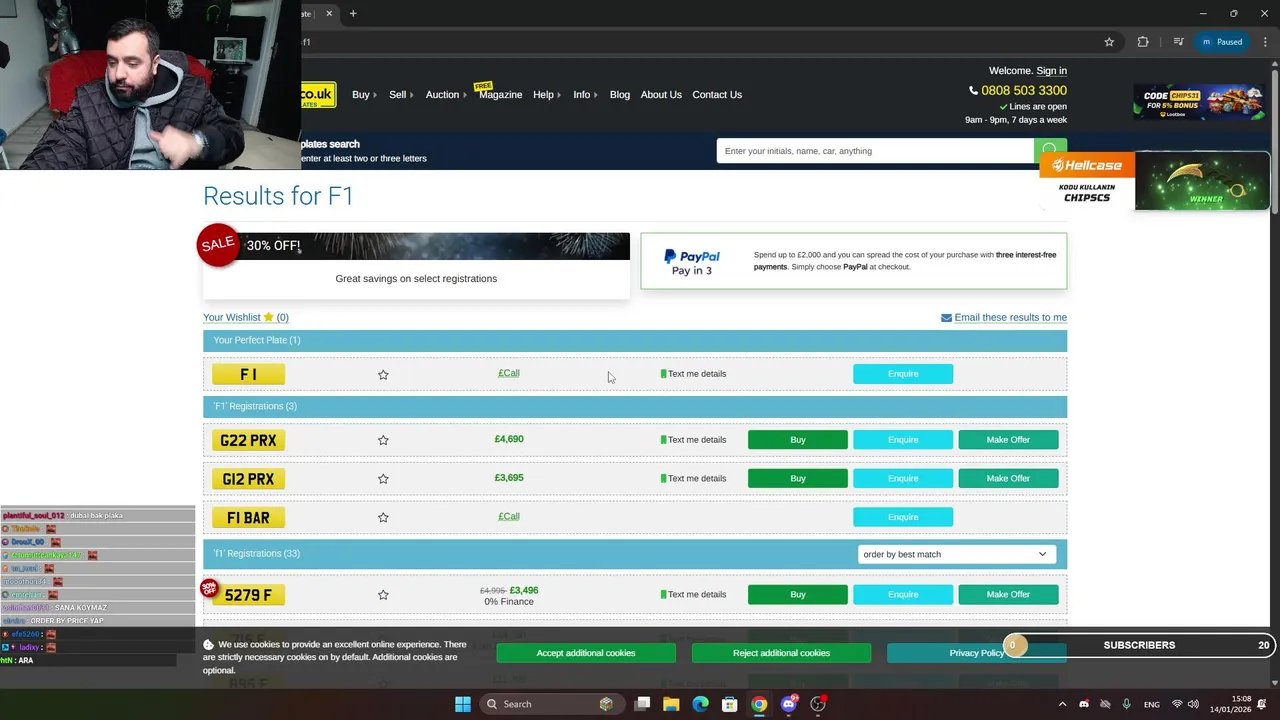The image size is (1280, 720).
Task: Buy the G12 PRX plate
Action: click(x=798, y=478)
